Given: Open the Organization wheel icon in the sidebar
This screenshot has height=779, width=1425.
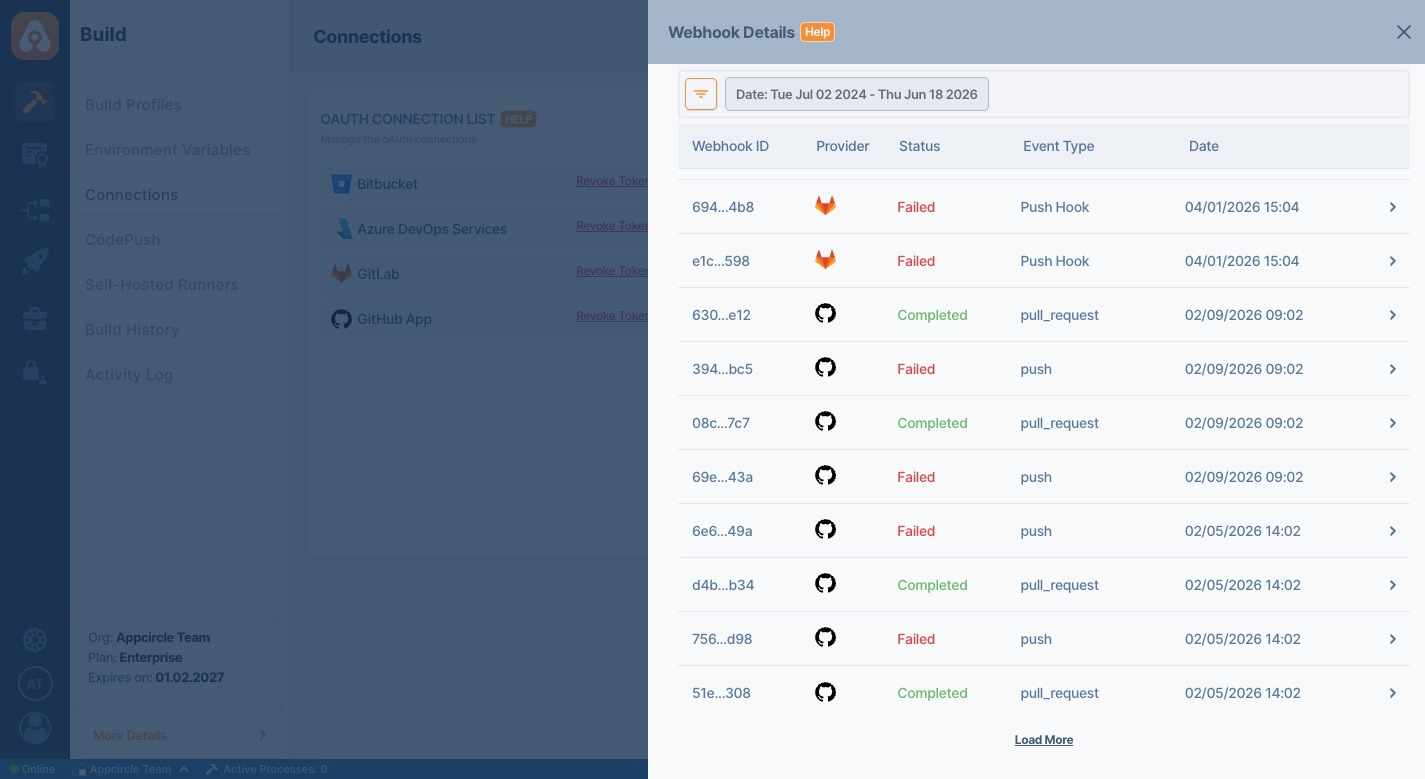Looking at the screenshot, I should point(35,640).
